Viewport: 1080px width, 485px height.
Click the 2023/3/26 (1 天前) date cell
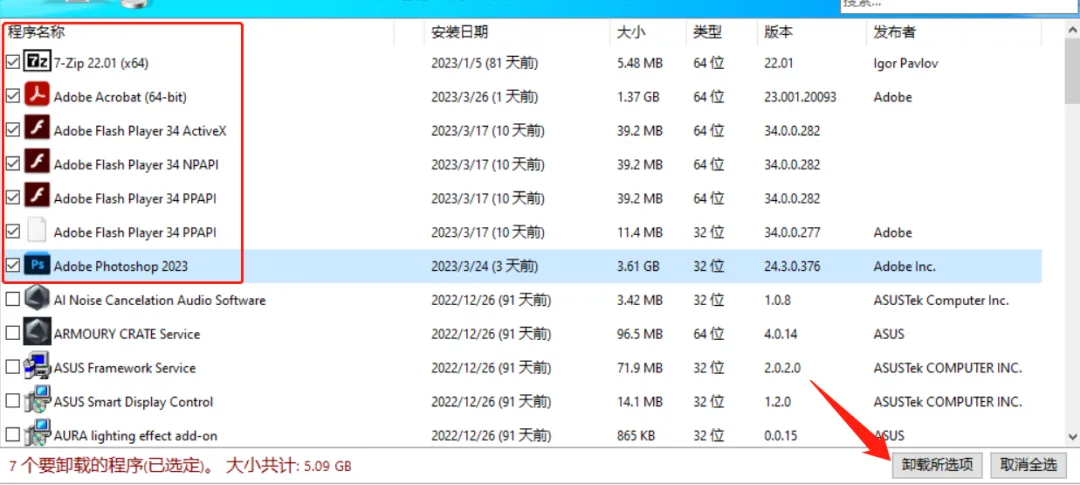[x=482, y=97]
